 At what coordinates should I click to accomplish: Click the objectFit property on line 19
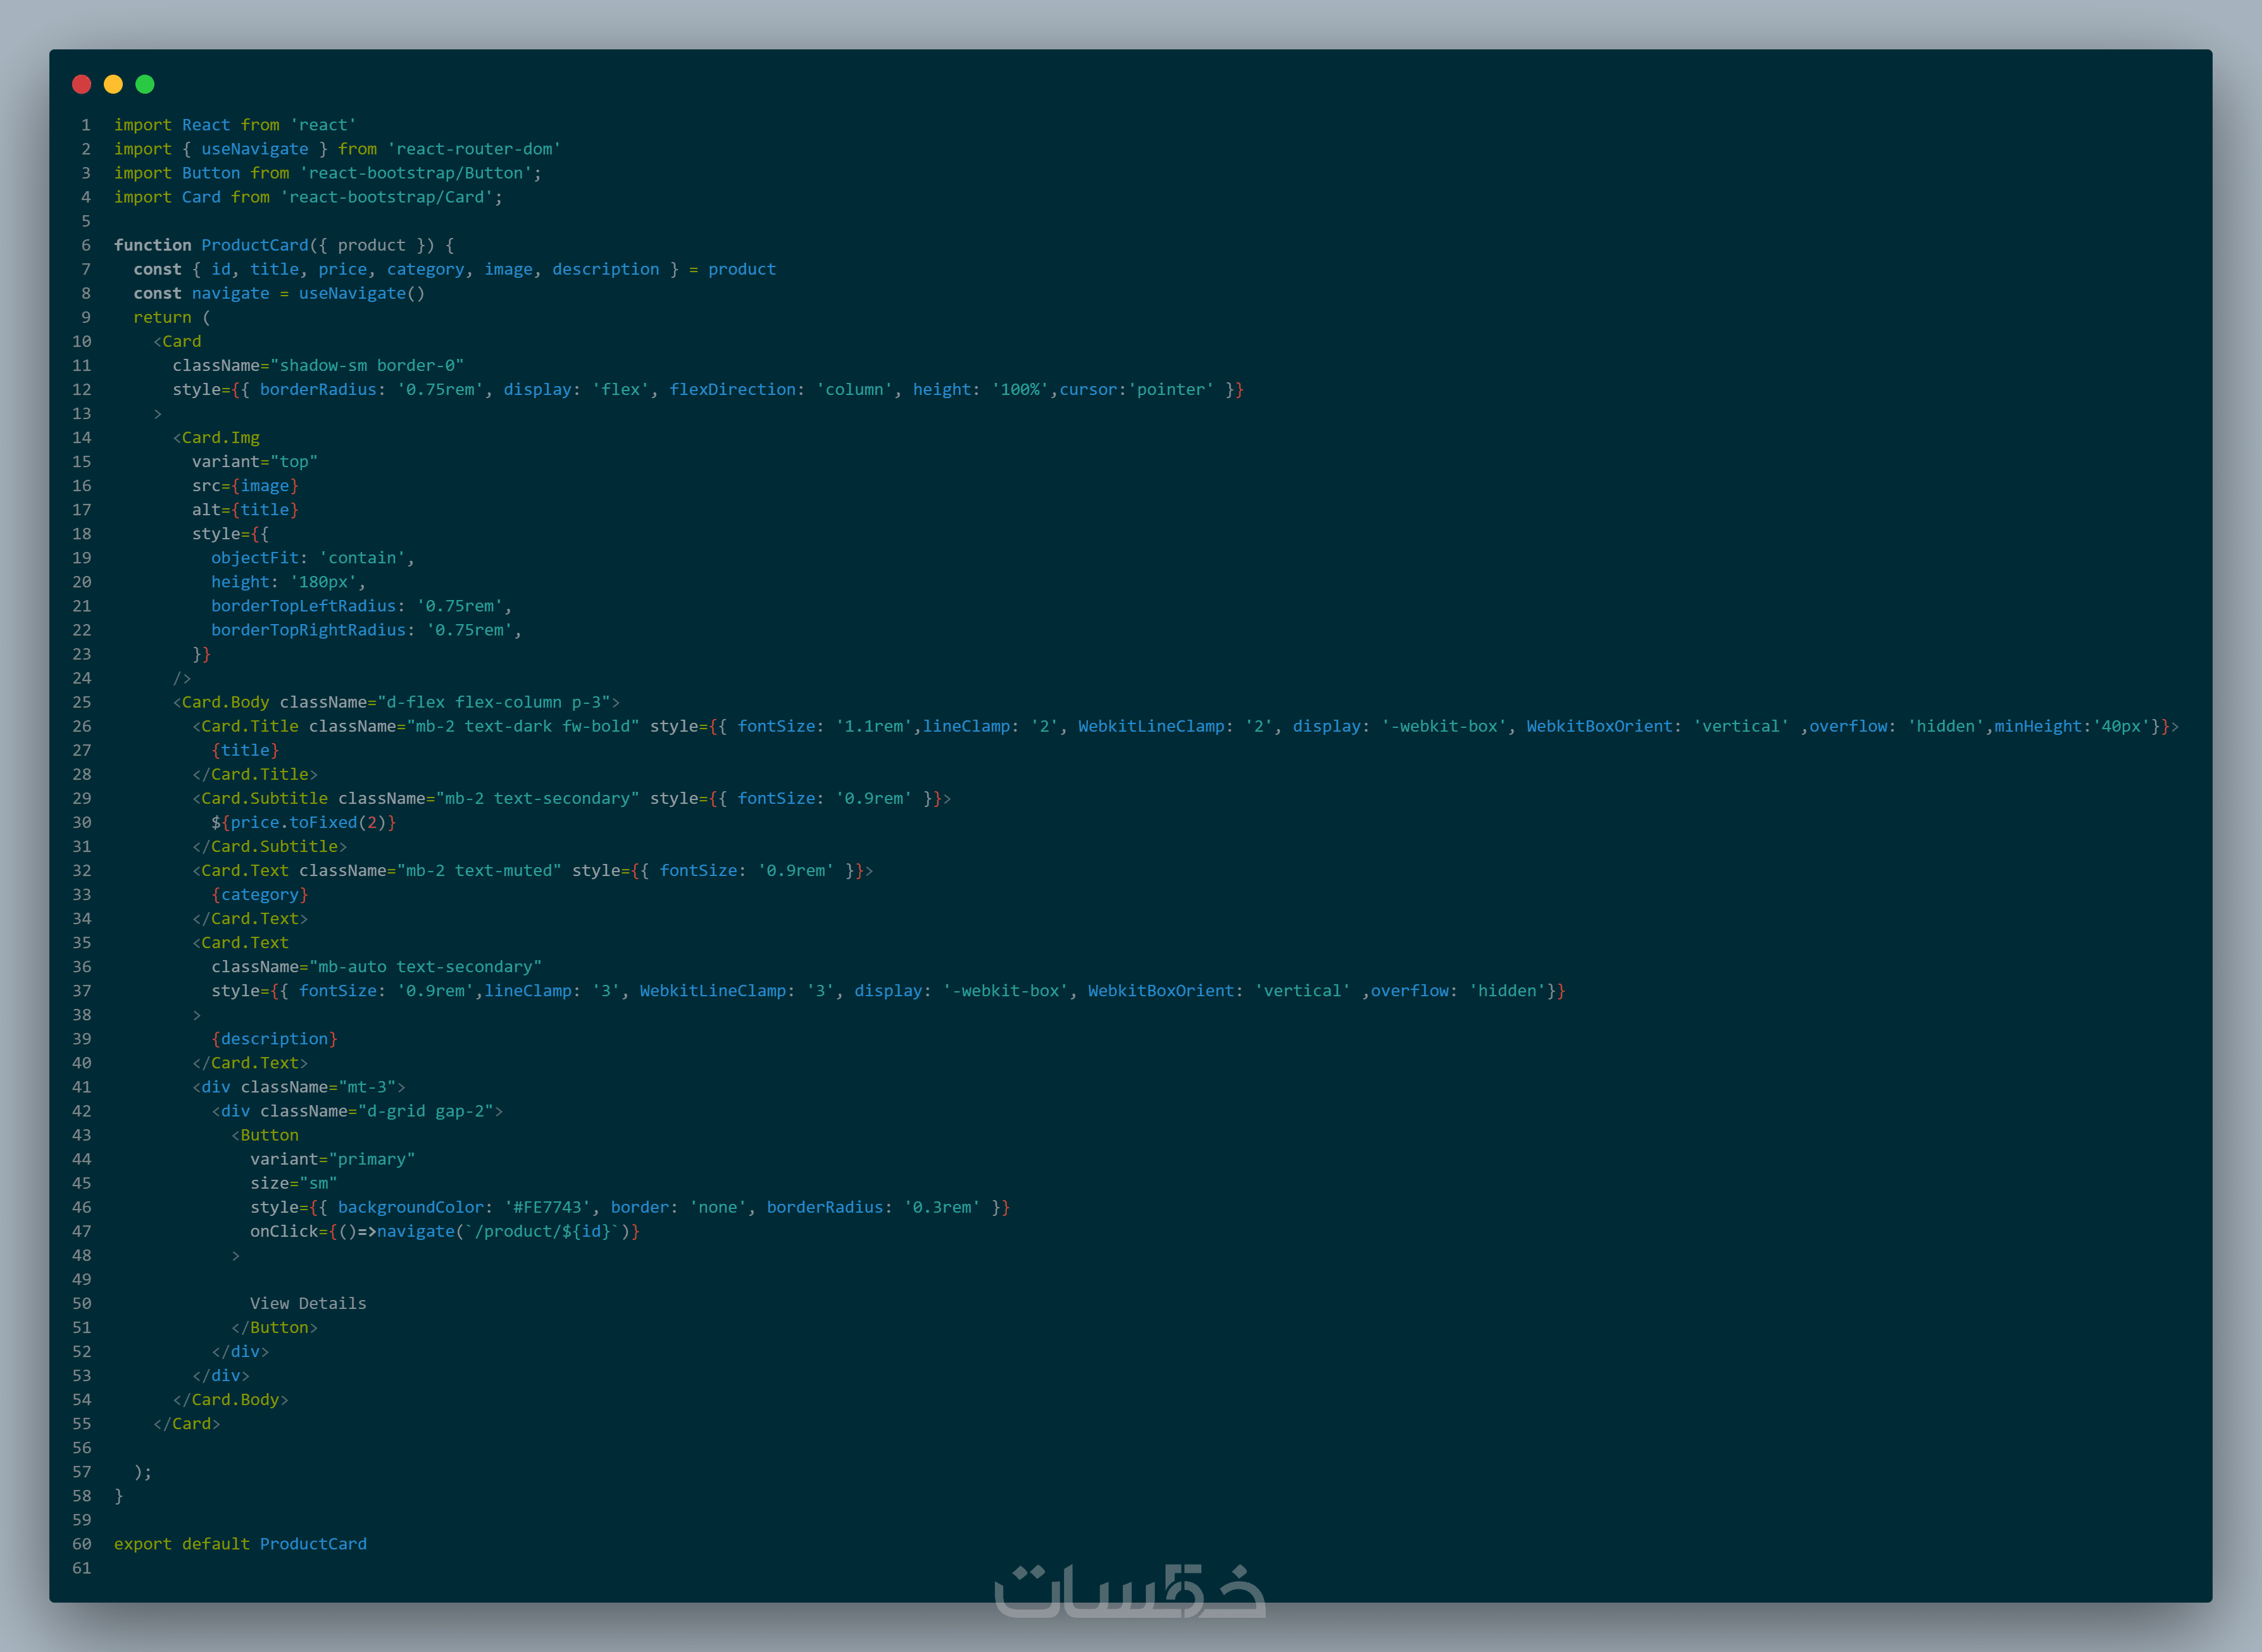(254, 558)
